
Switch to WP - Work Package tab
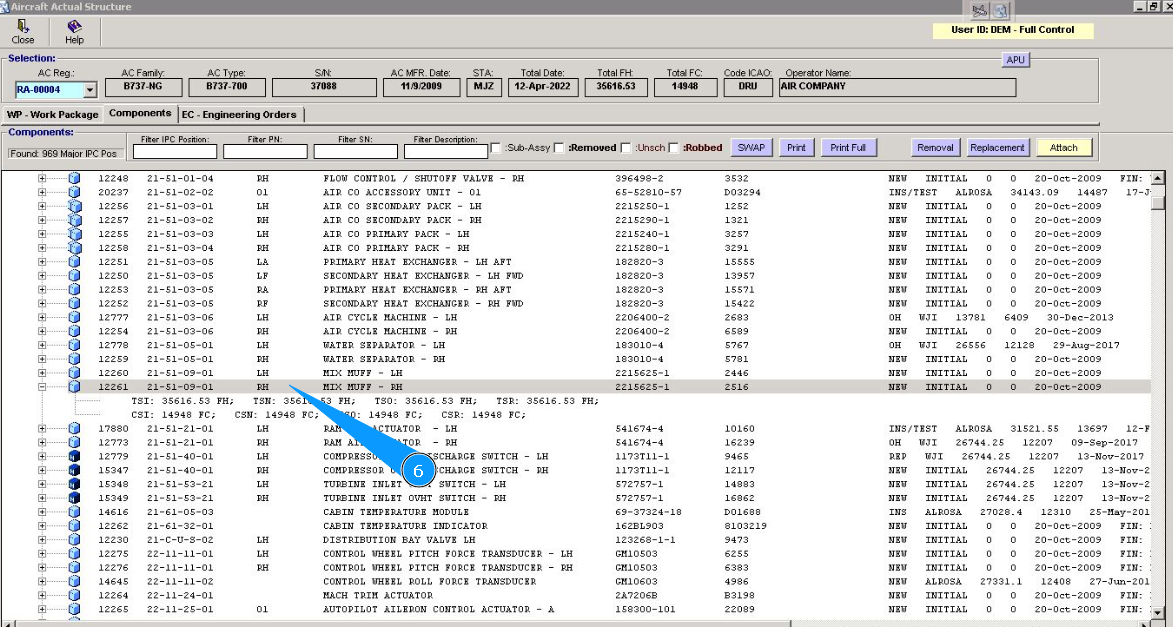click(x=52, y=114)
